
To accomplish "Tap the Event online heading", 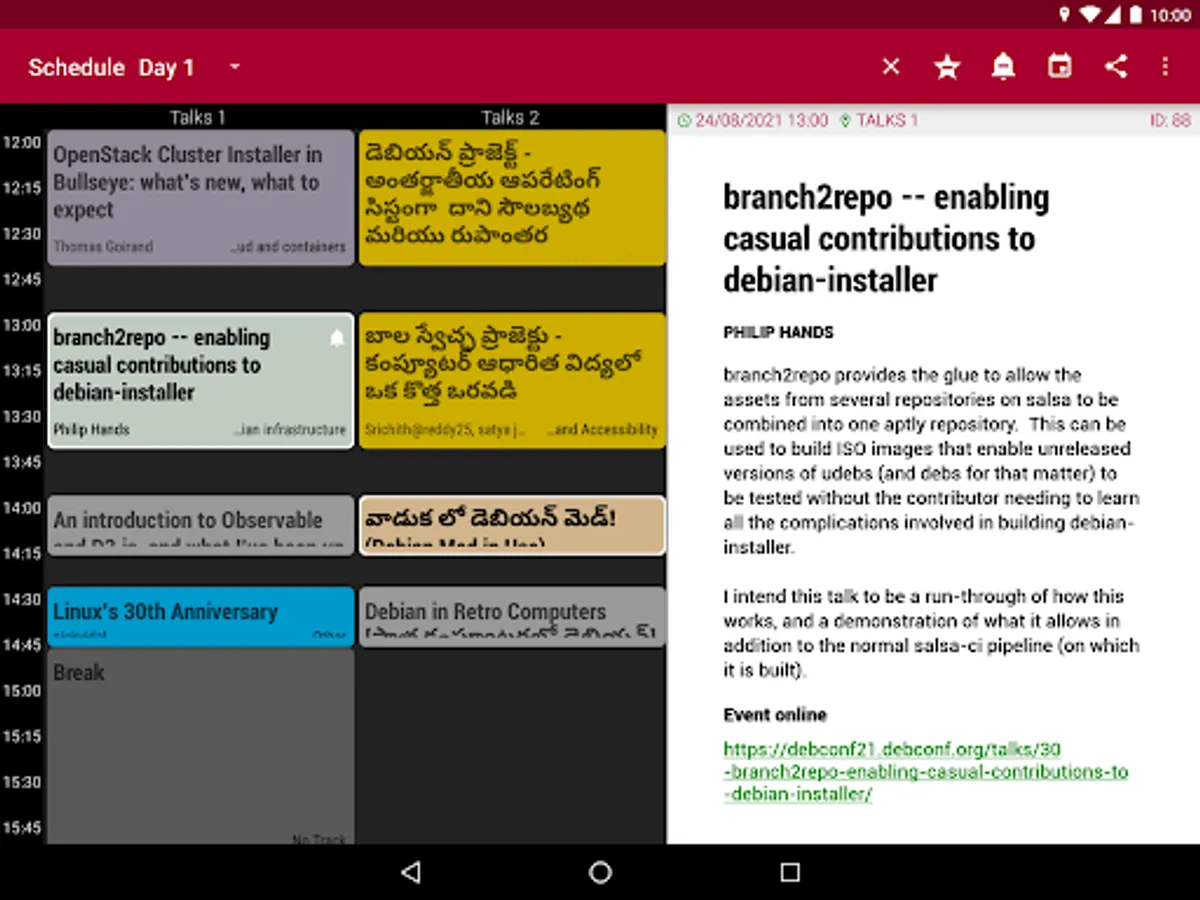I will pos(775,715).
